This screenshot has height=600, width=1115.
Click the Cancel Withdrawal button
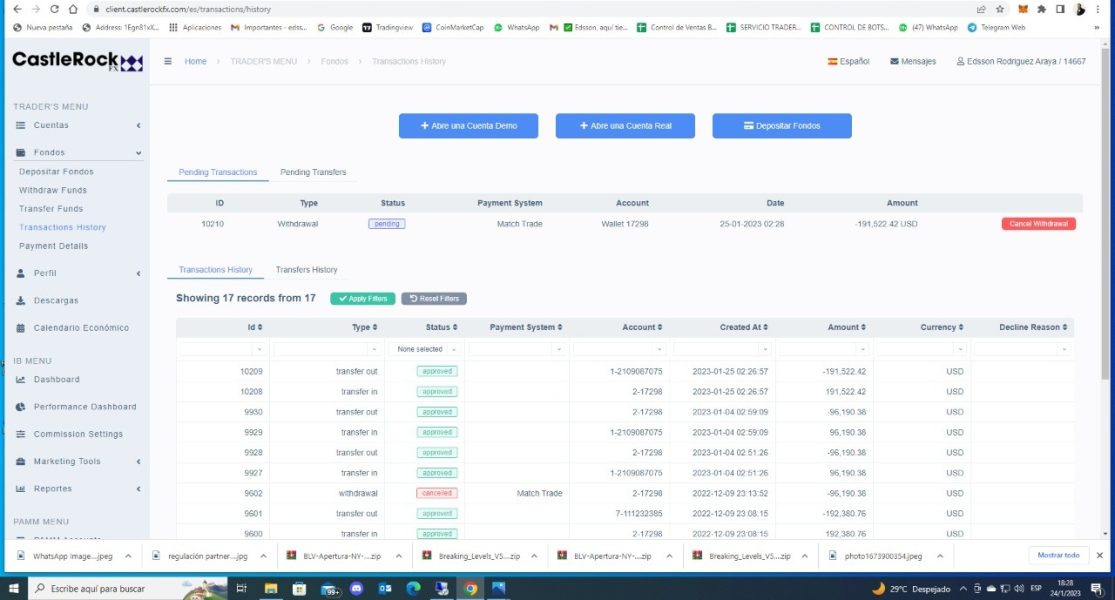pos(1038,223)
